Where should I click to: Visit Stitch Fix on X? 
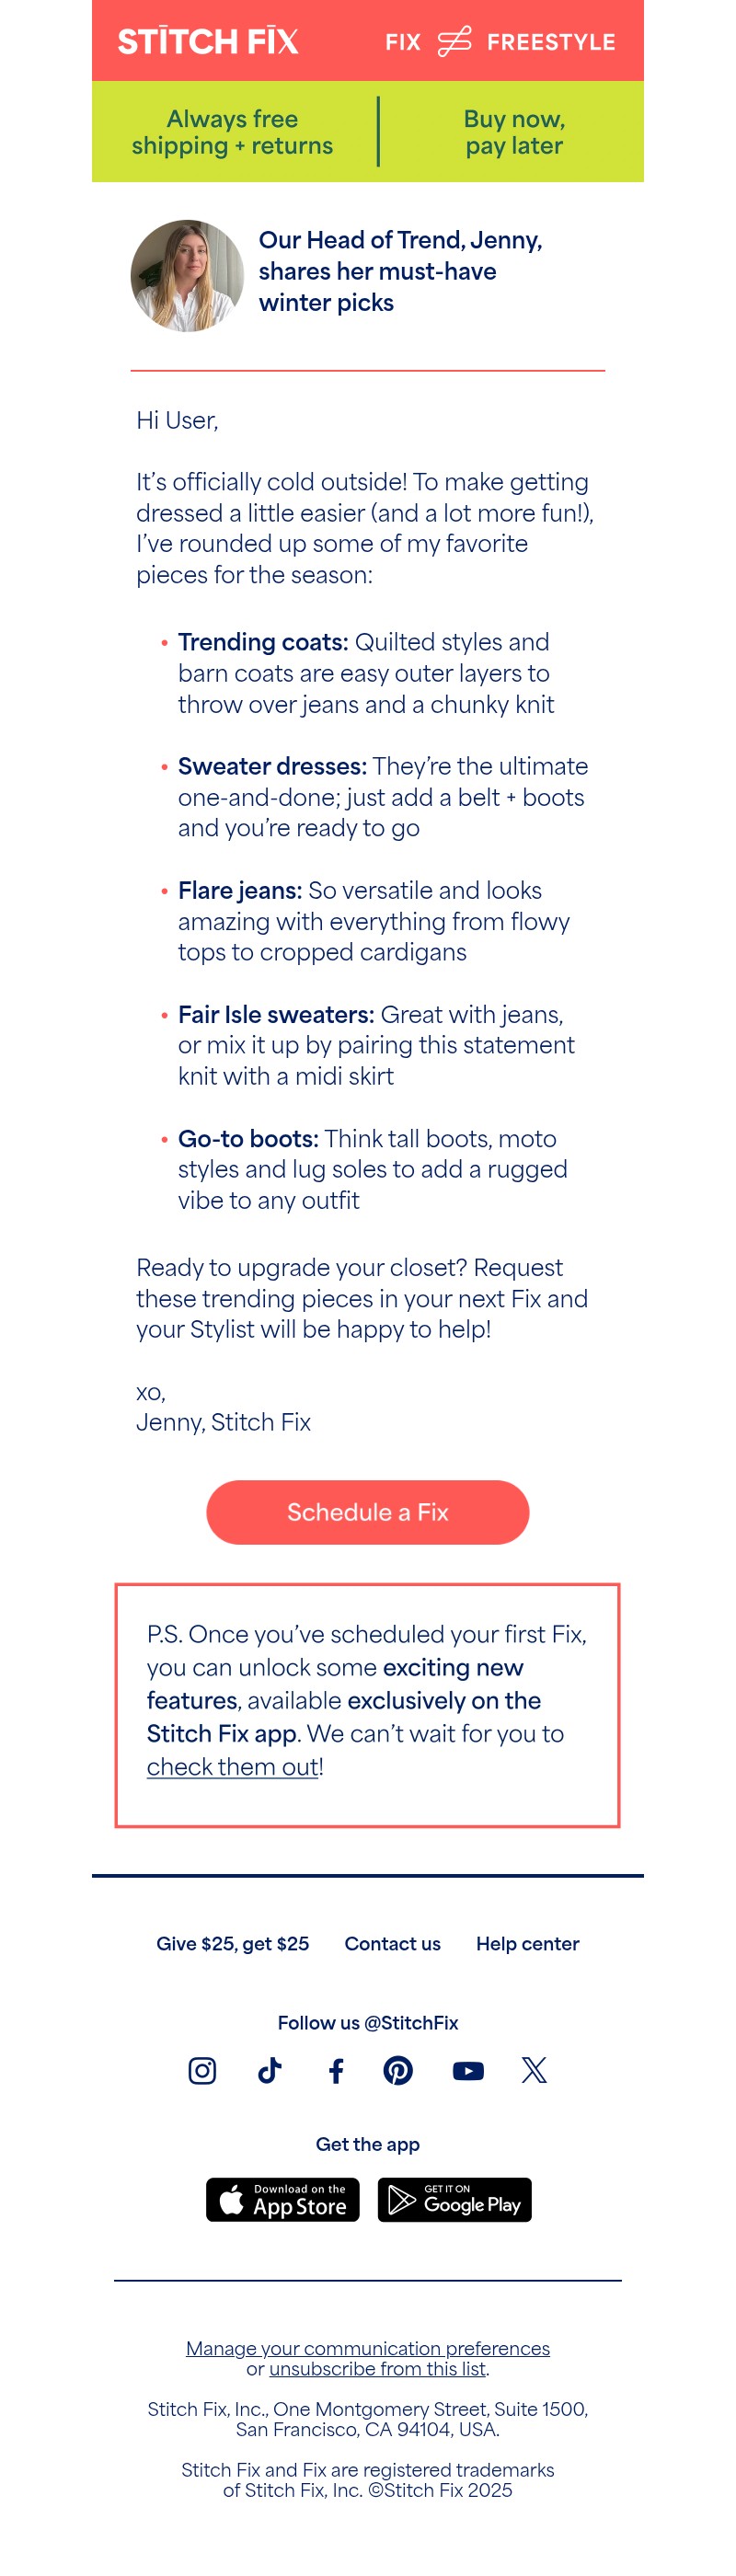[533, 2071]
